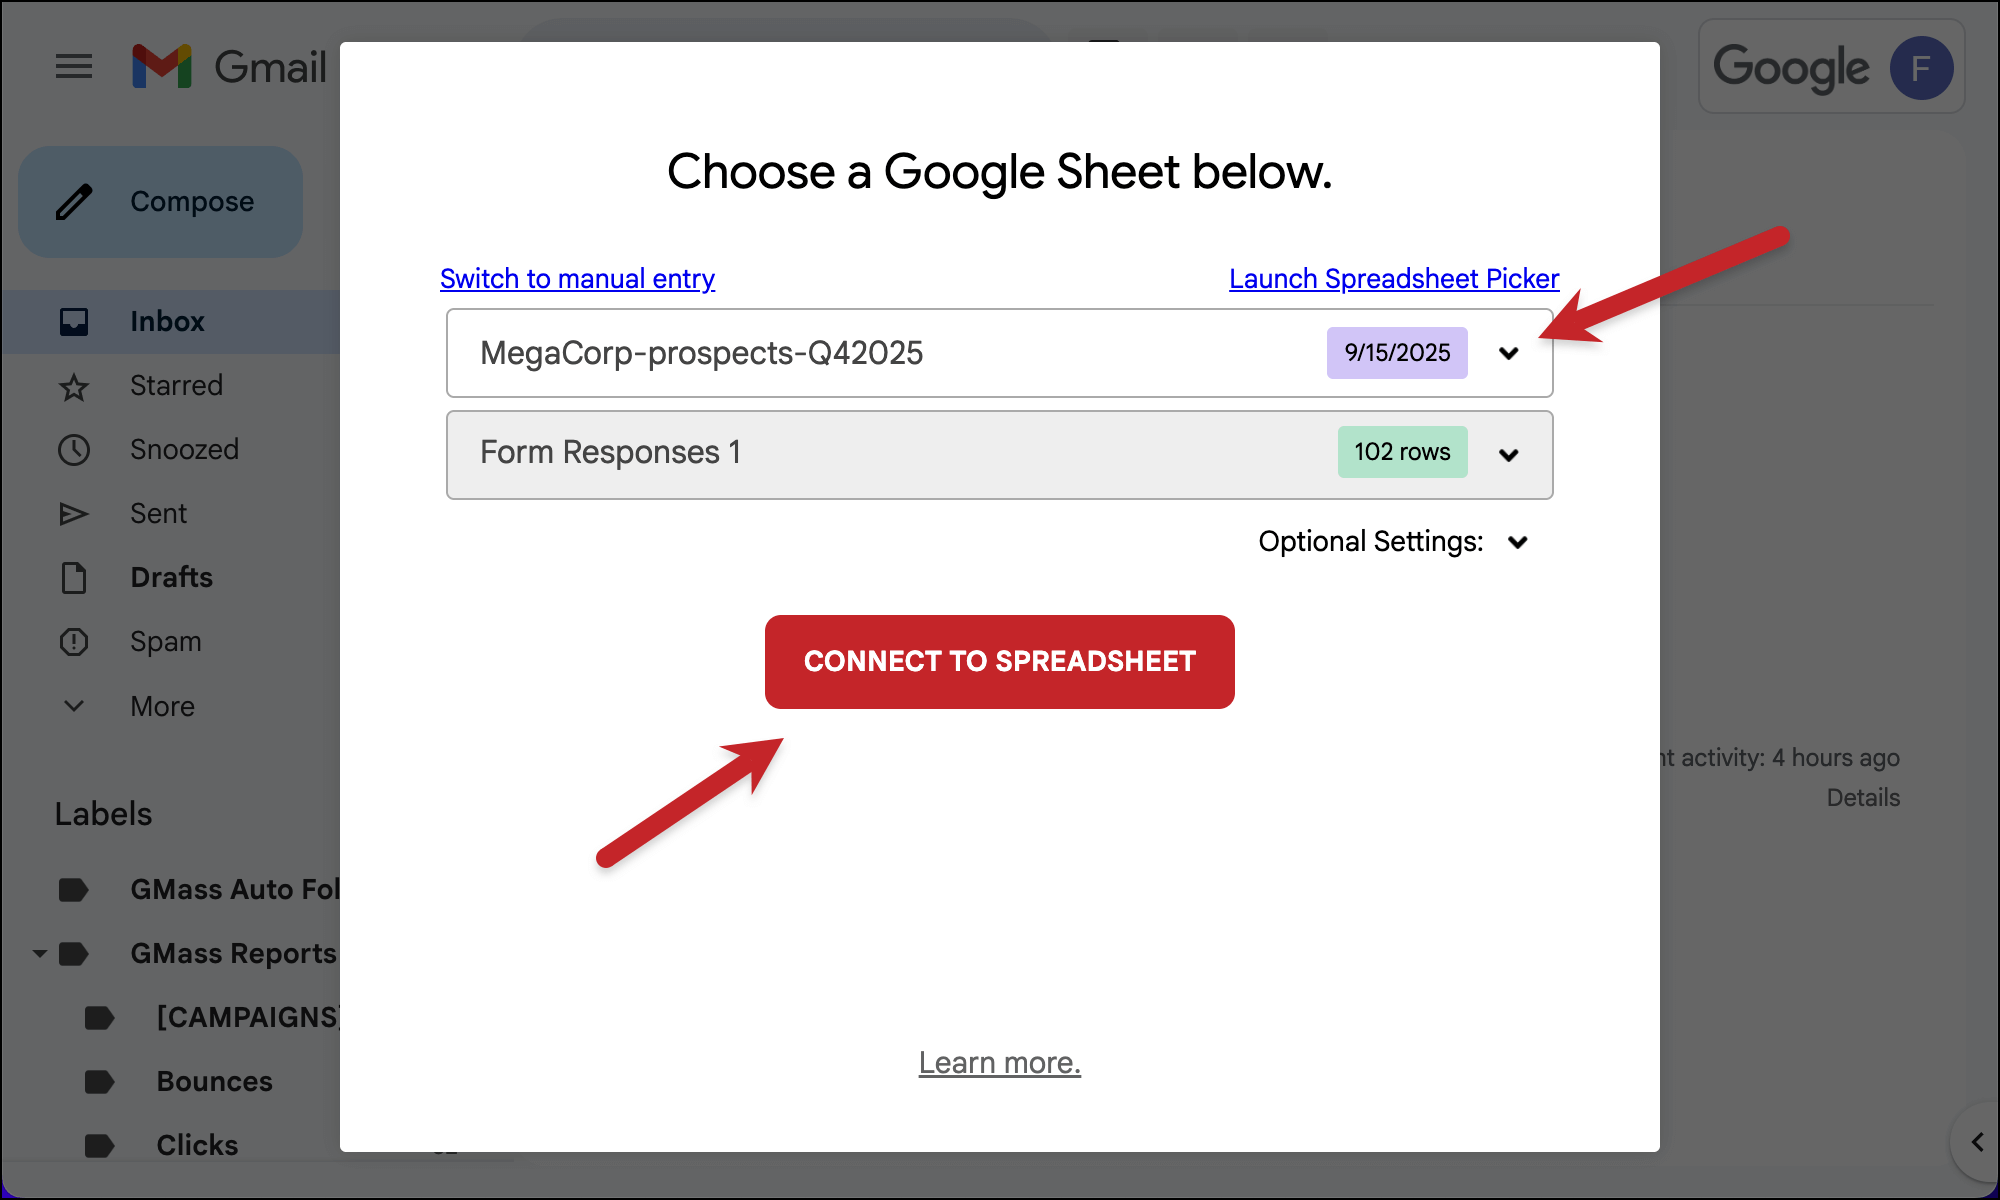Image resolution: width=2000 pixels, height=1200 pixels.
Task: Open the Drafts document icon
Action: [74, 577]
